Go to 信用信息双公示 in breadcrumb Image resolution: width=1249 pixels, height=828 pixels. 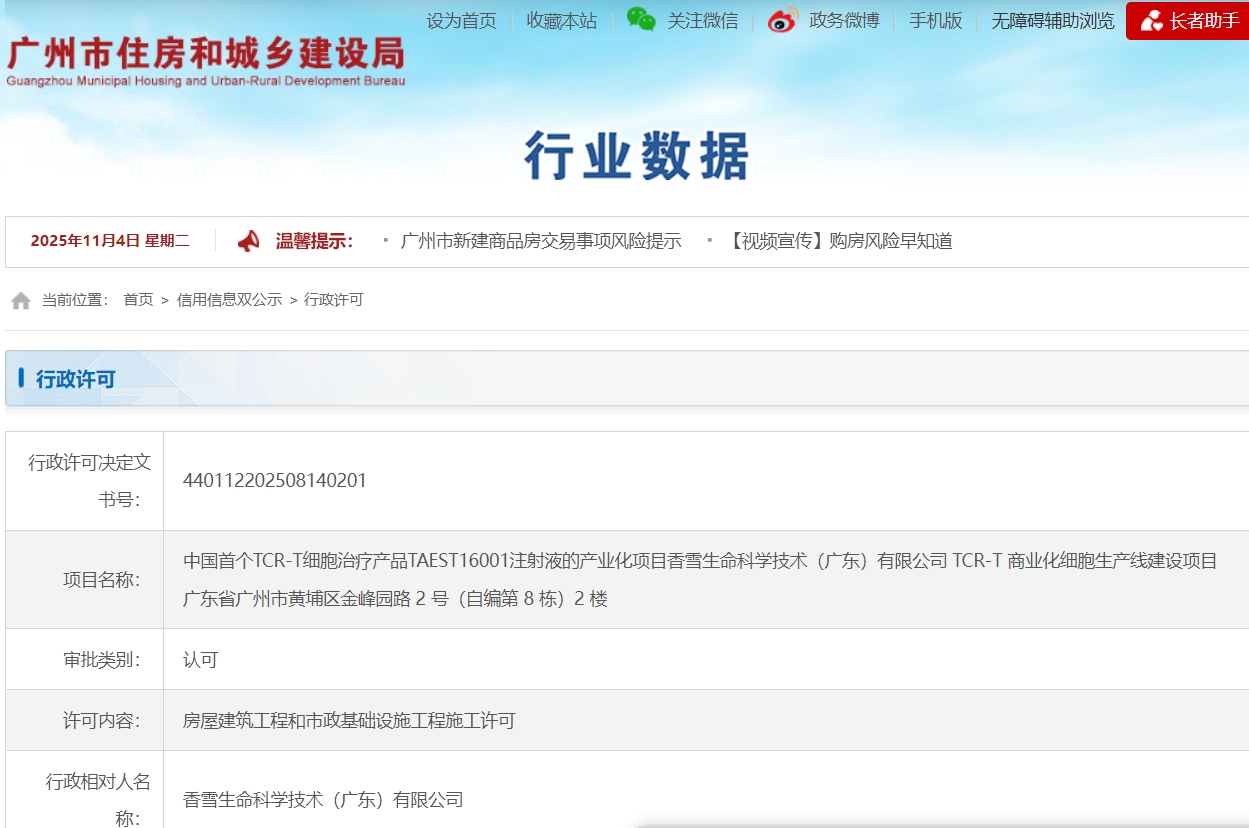point(229,300)
